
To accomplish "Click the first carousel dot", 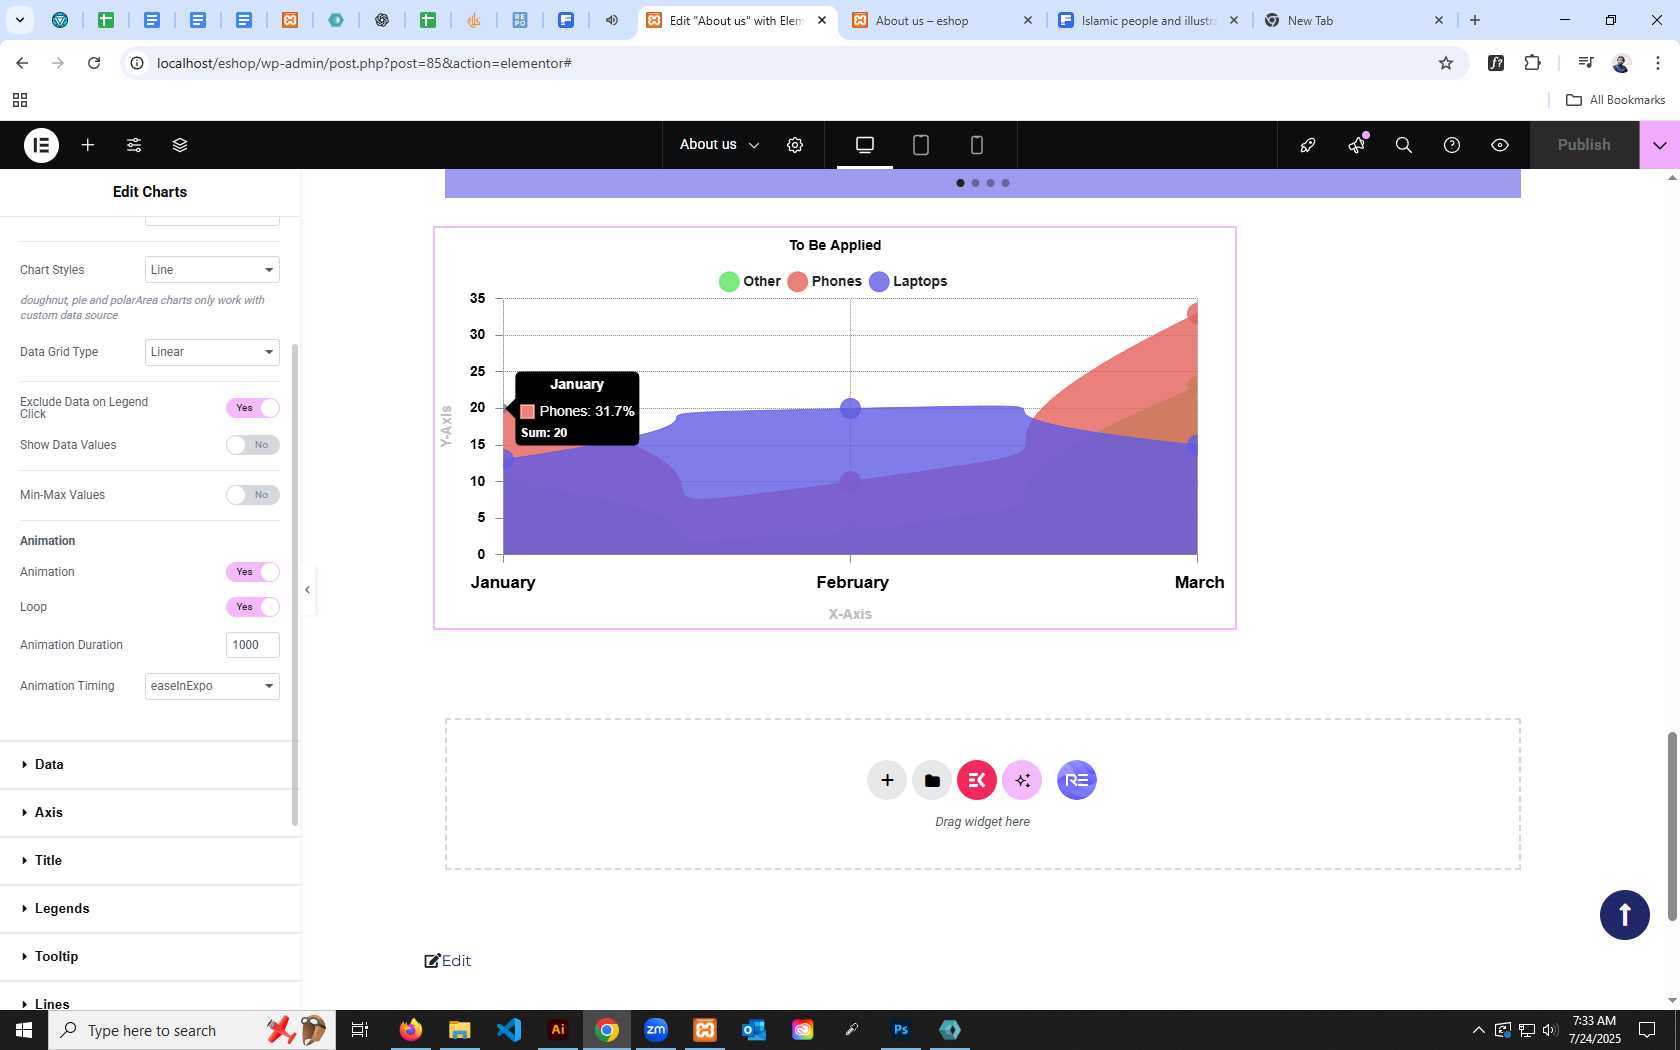I will 961,183.
